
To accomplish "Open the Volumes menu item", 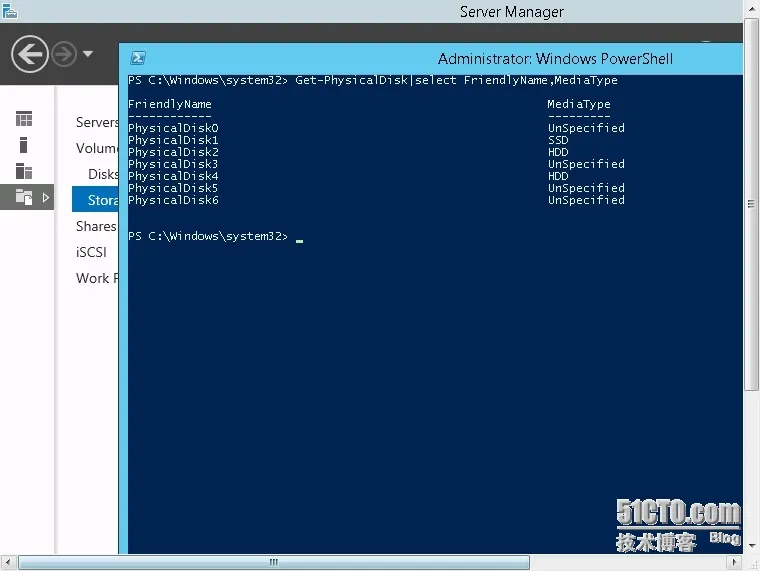I will coord(97,148).
